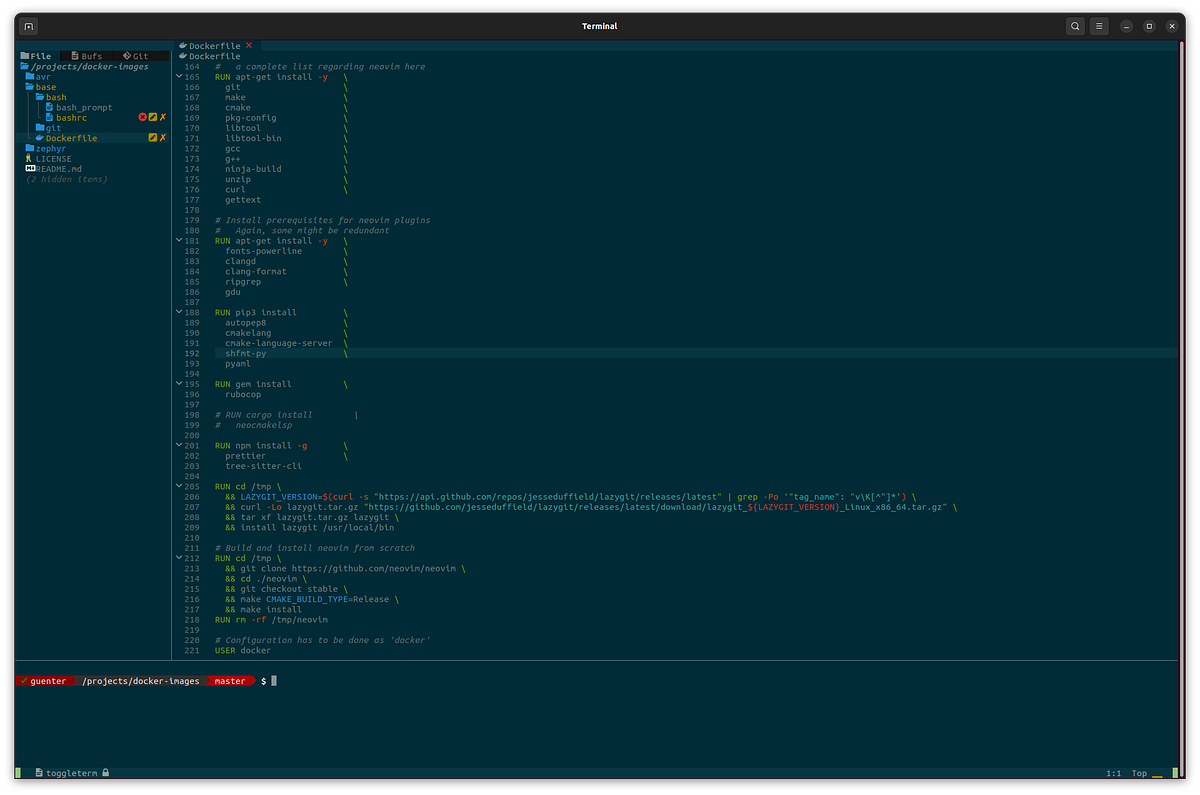
Task: Click the master branch segment in the prompt
Action: [229, 680]
